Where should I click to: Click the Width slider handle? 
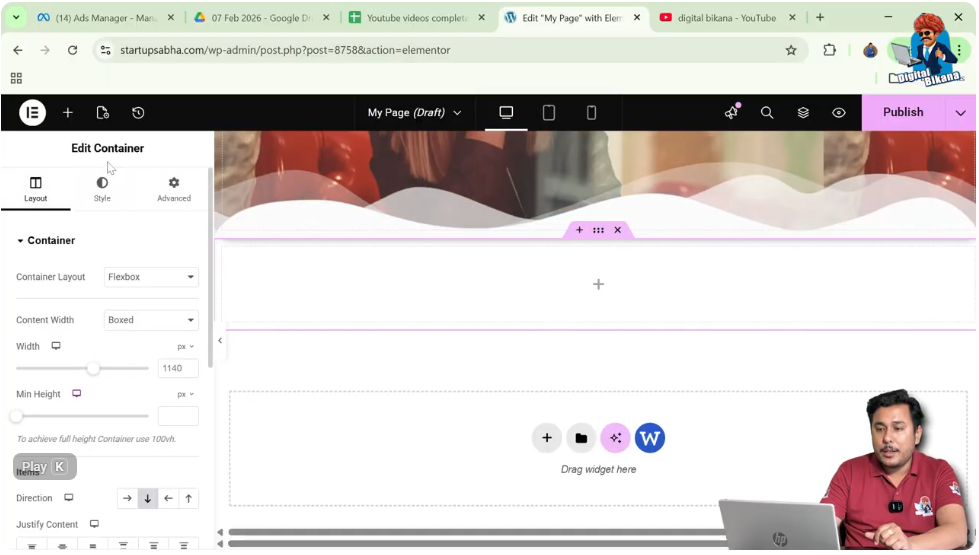(x=93, y=368)
